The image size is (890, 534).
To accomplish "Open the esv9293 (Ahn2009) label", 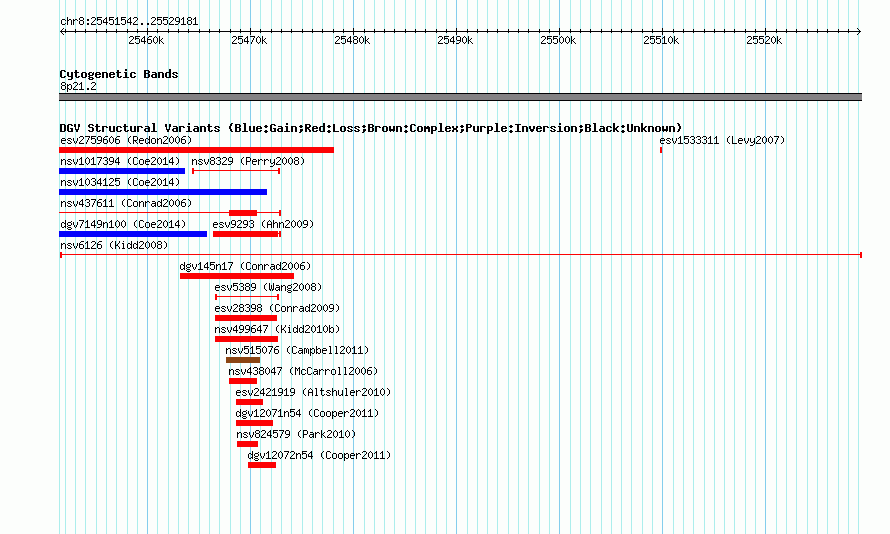I will click(263, 224).
